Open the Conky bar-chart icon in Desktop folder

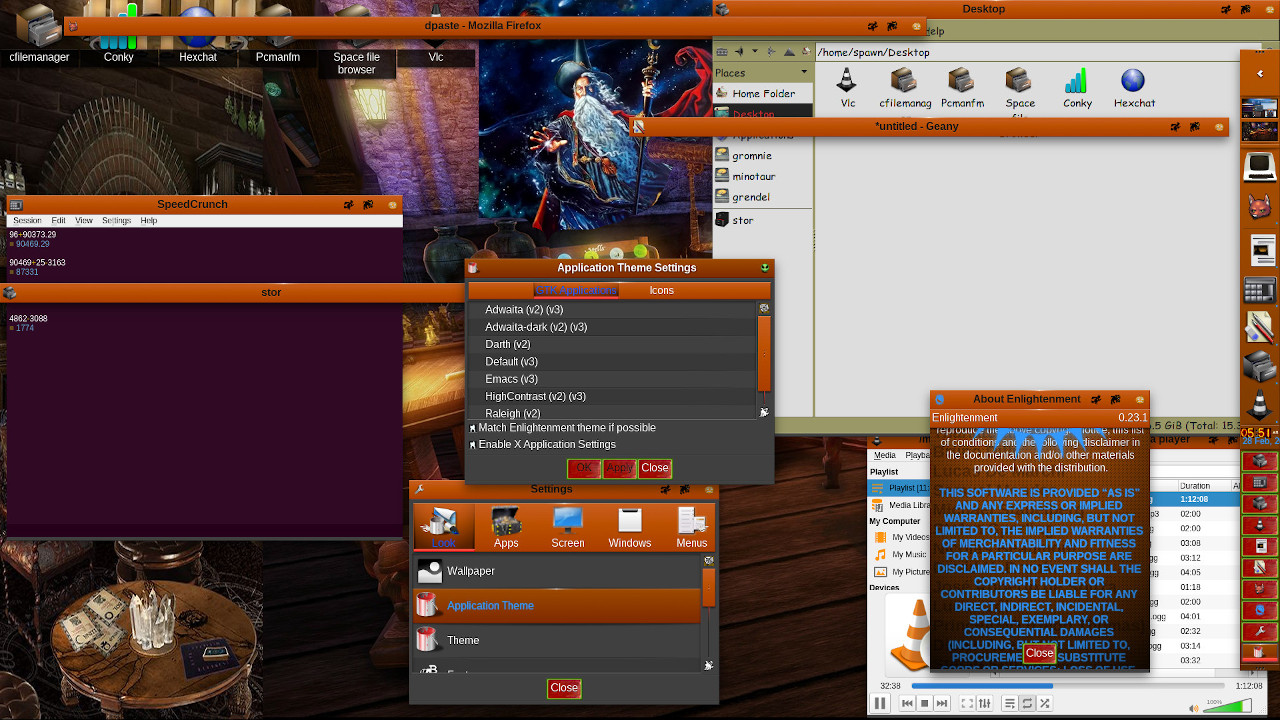pos(1076,86)
